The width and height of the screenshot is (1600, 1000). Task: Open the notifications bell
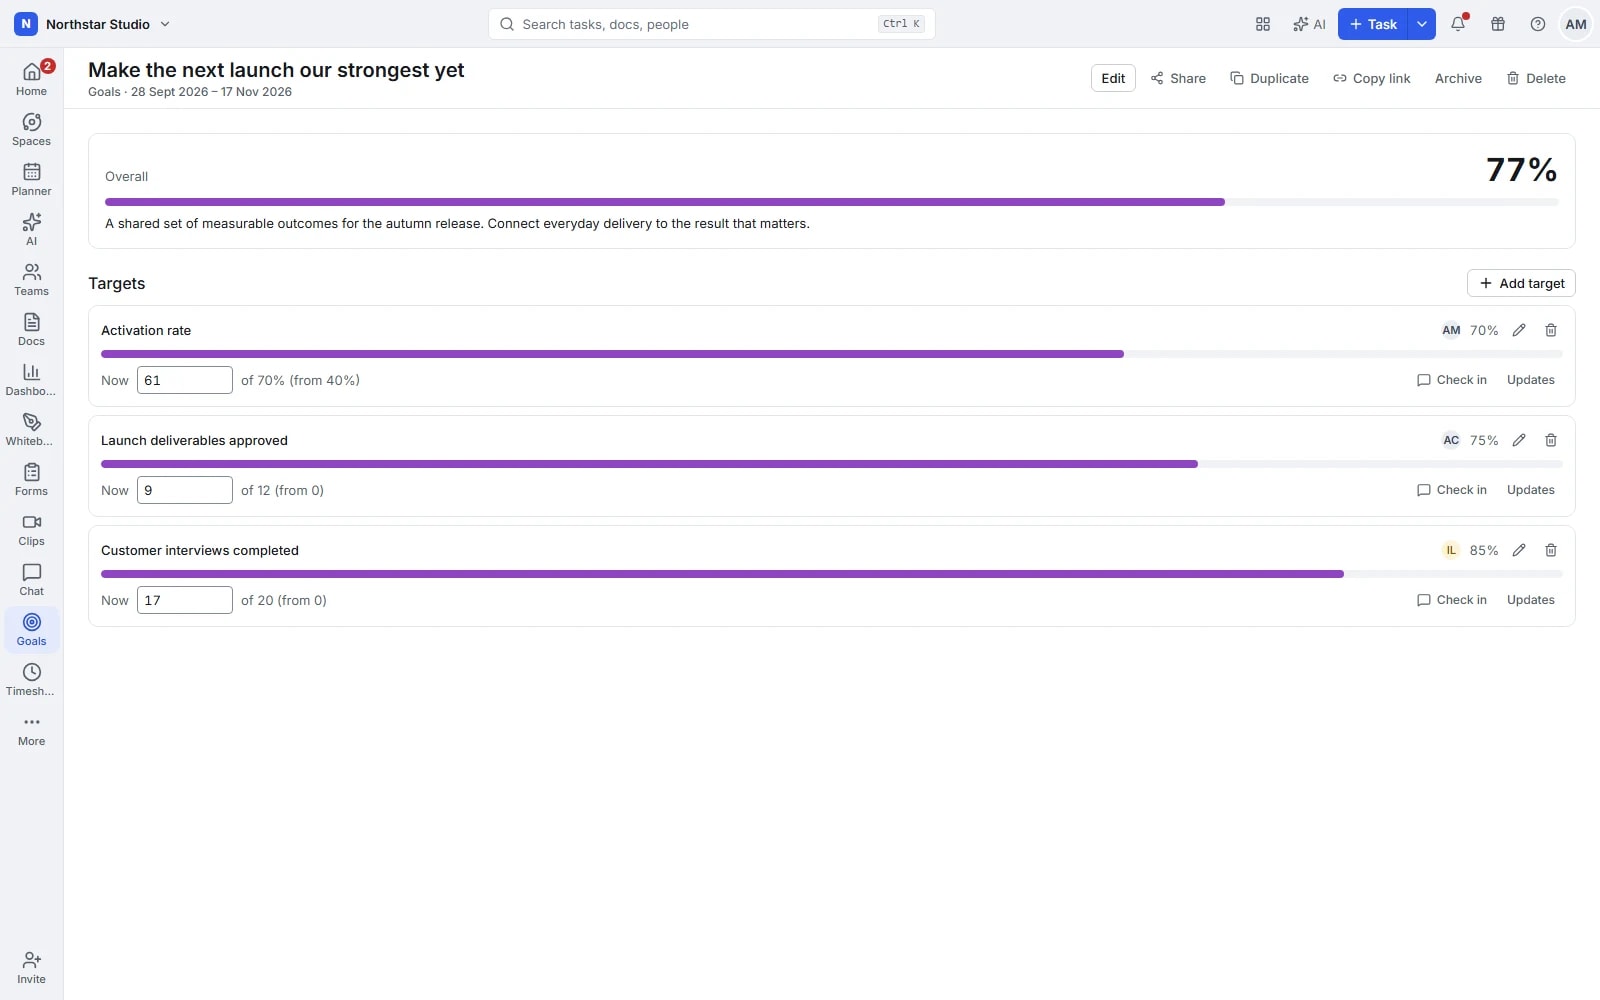tap(1458, 24)
